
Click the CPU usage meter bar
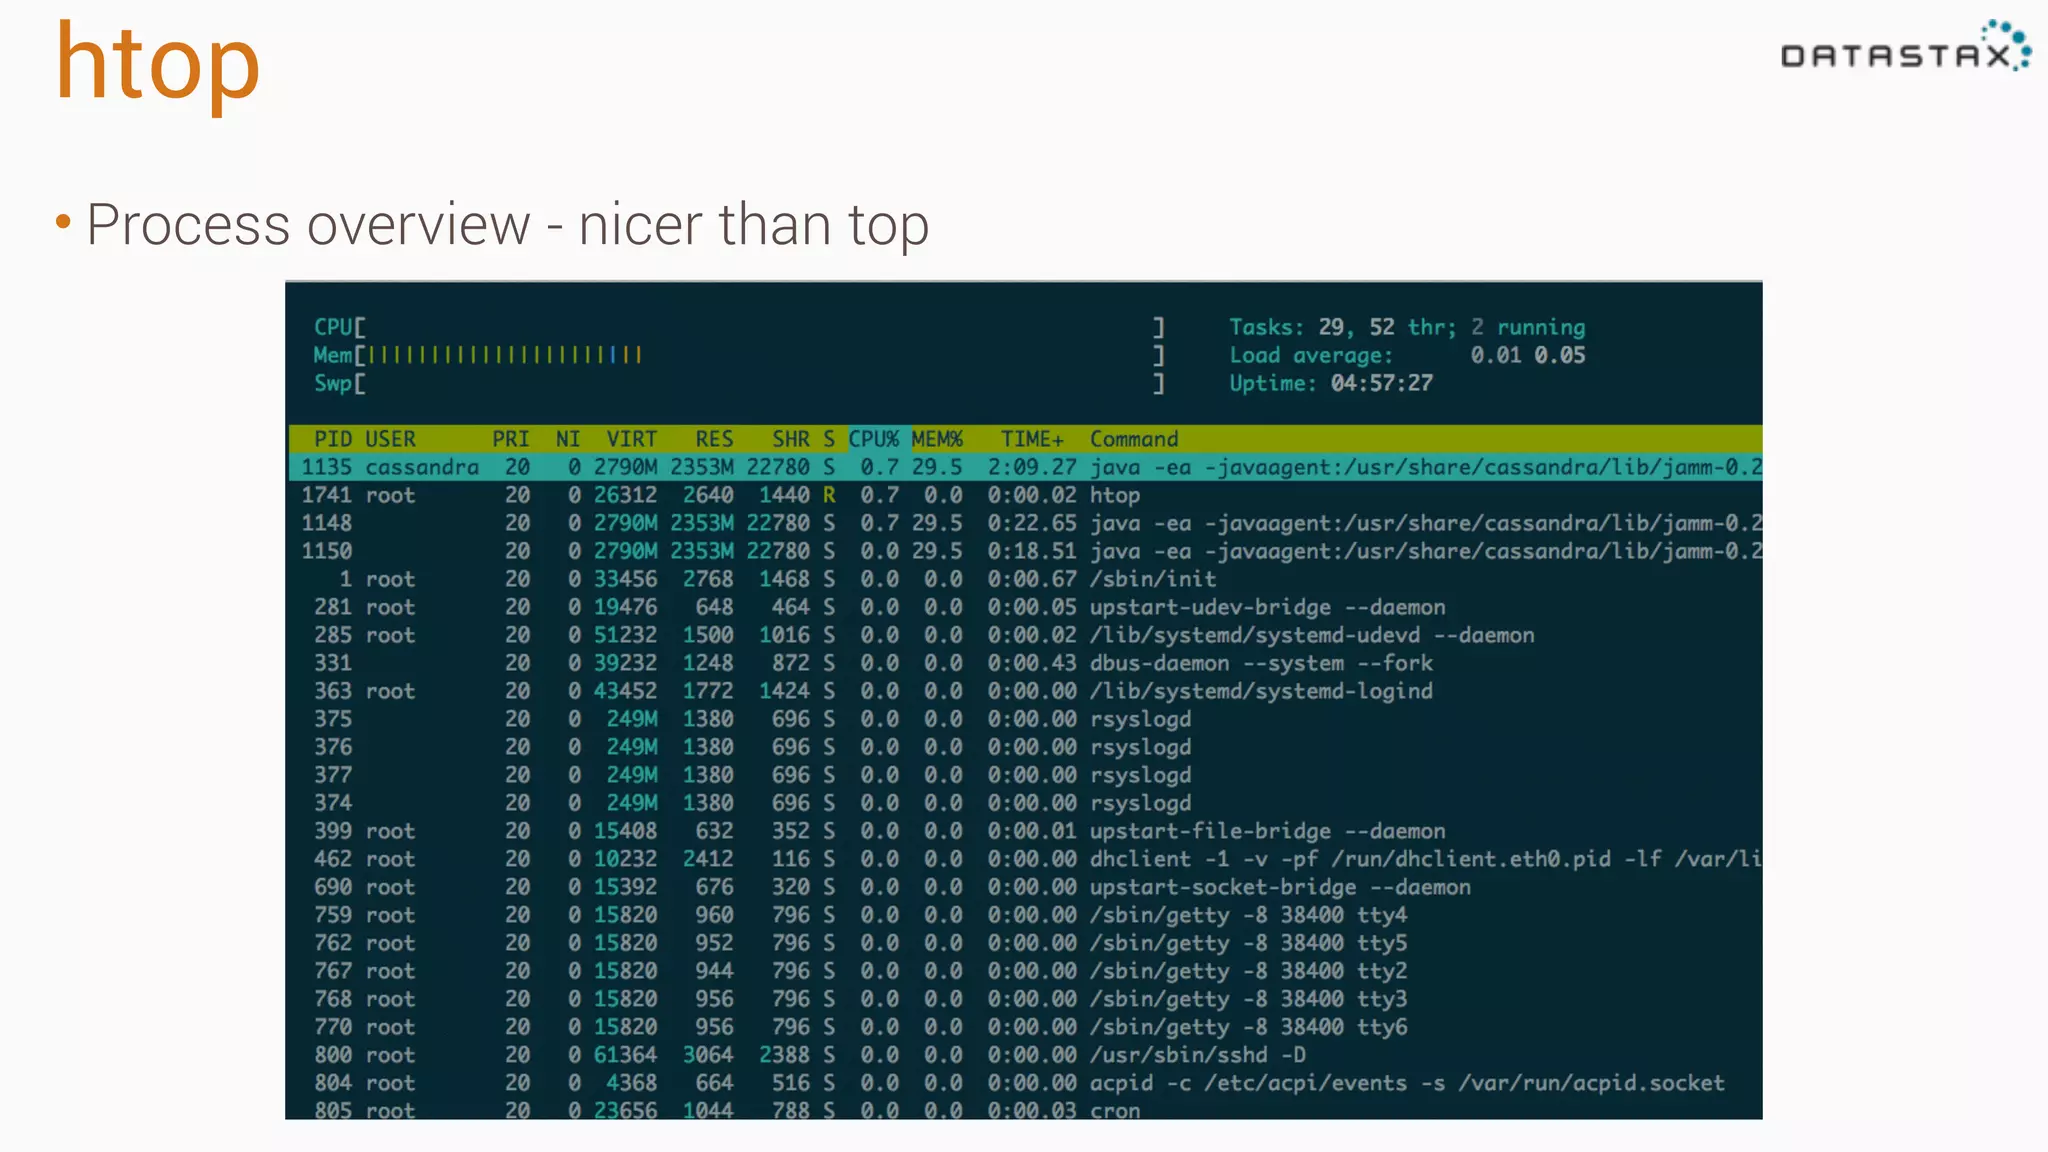[x=739, y=327]
